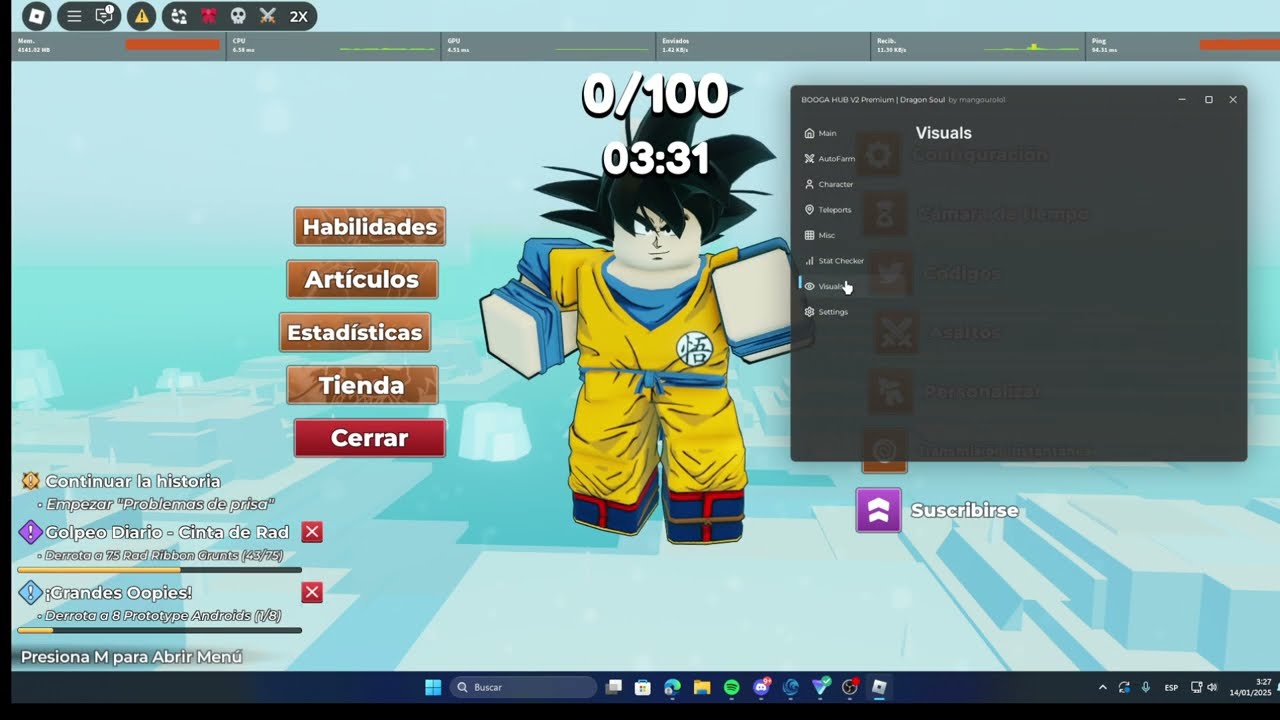Open File Explorer from the taskbar
This screenshot has height=720, width=1280.
pos(702,687)
